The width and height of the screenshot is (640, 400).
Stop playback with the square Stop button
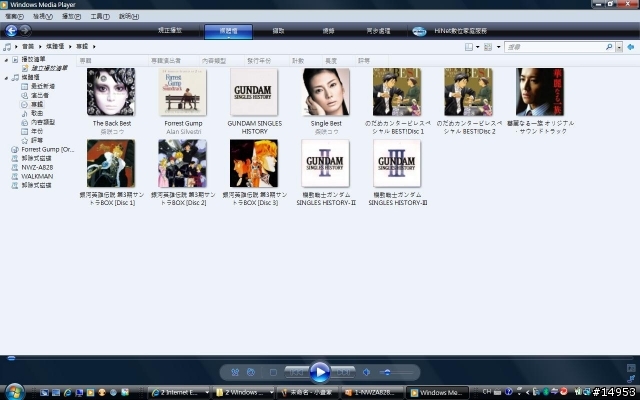coord(273,372)
